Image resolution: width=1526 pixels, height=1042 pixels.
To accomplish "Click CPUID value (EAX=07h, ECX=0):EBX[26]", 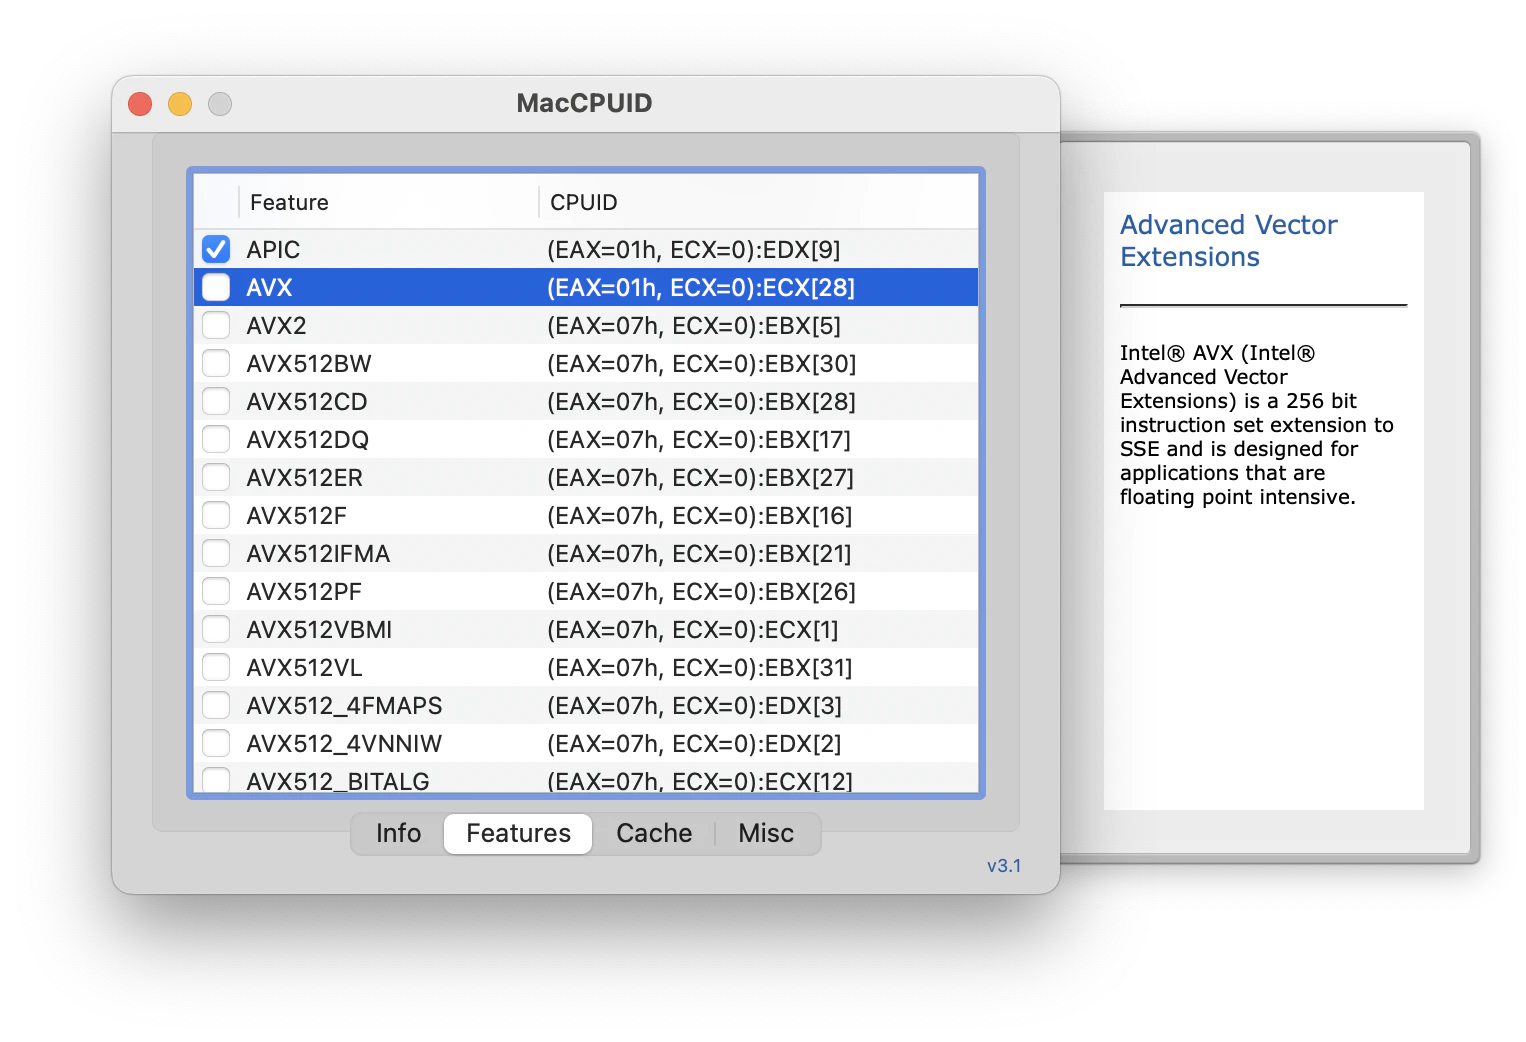I will click(x=701, y=592).
